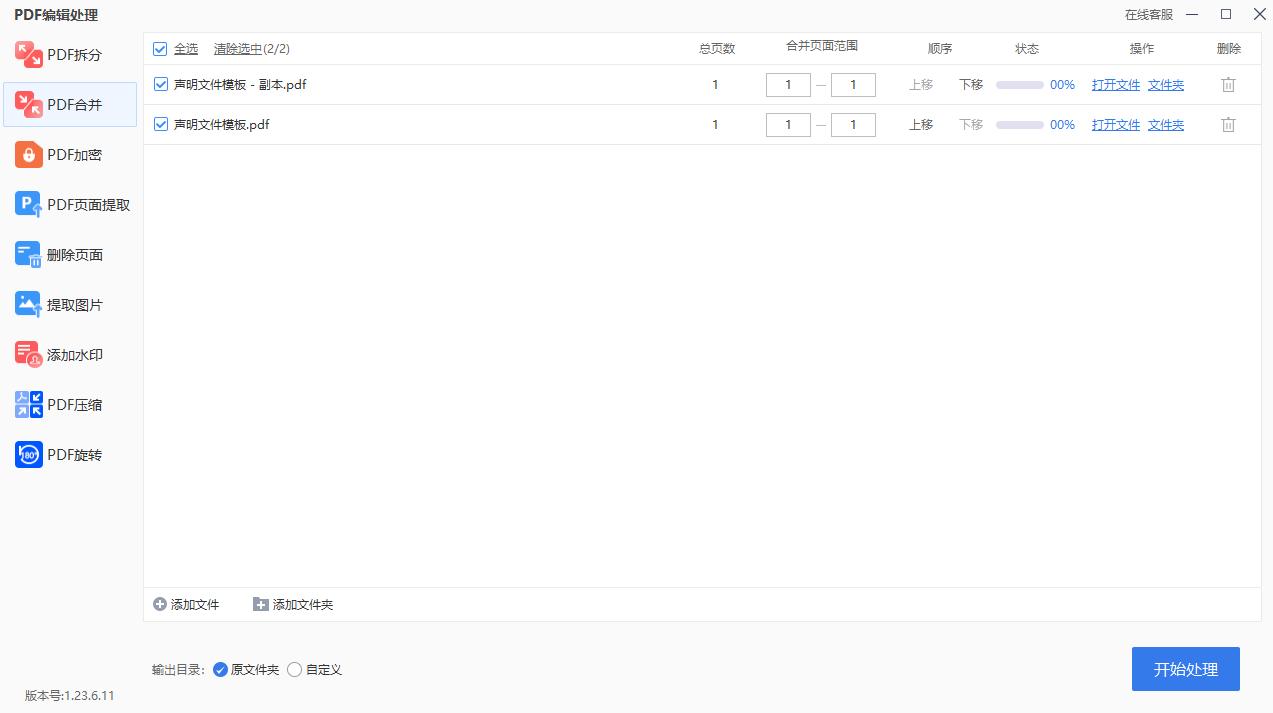Open the PDF页面提取 page extraction tool

[70, 205]
